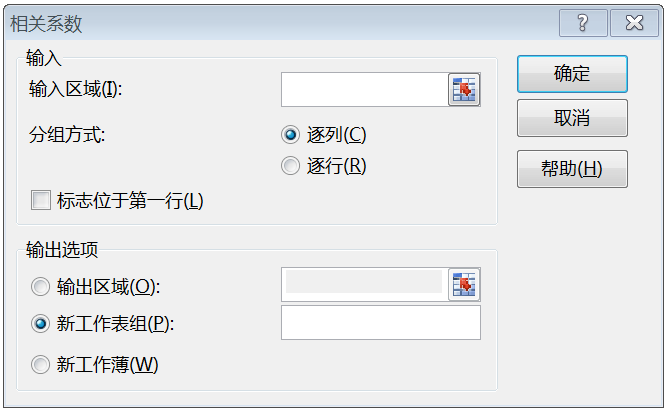
Task: Open help with the 帮助 button
Action: [572, 169]
